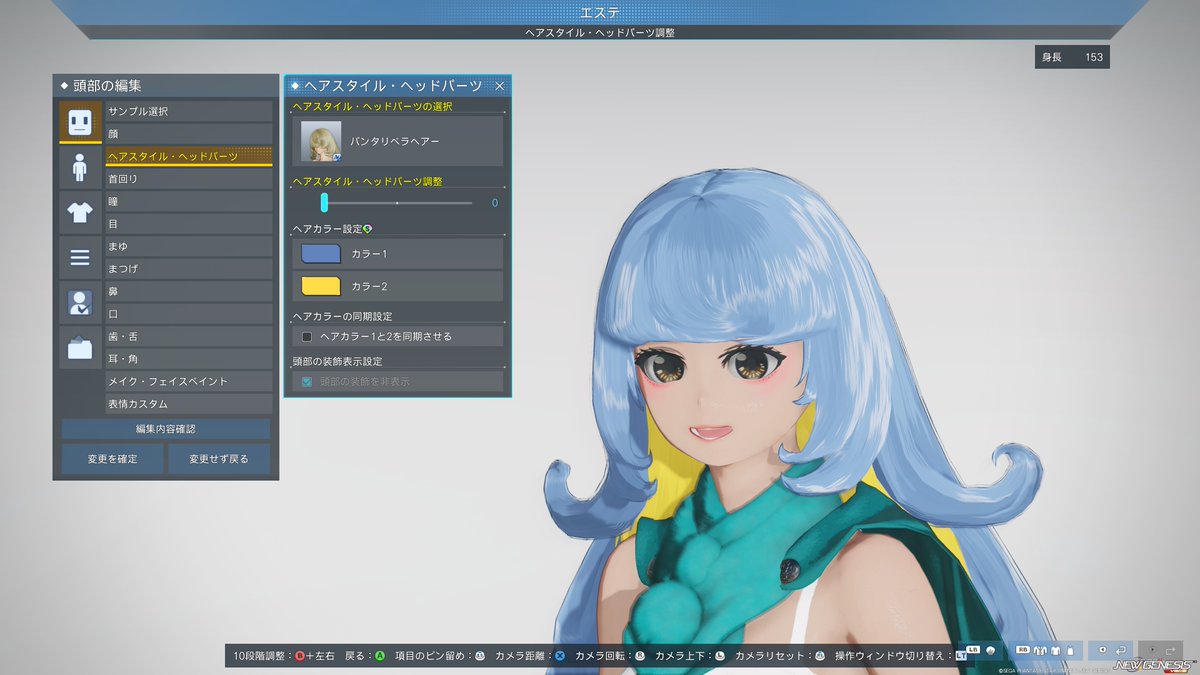The width and height of the screenshot is (1200, 675).
Task: Select 首回り menu item
Action: pyautogui.click(x=189, y=178)
